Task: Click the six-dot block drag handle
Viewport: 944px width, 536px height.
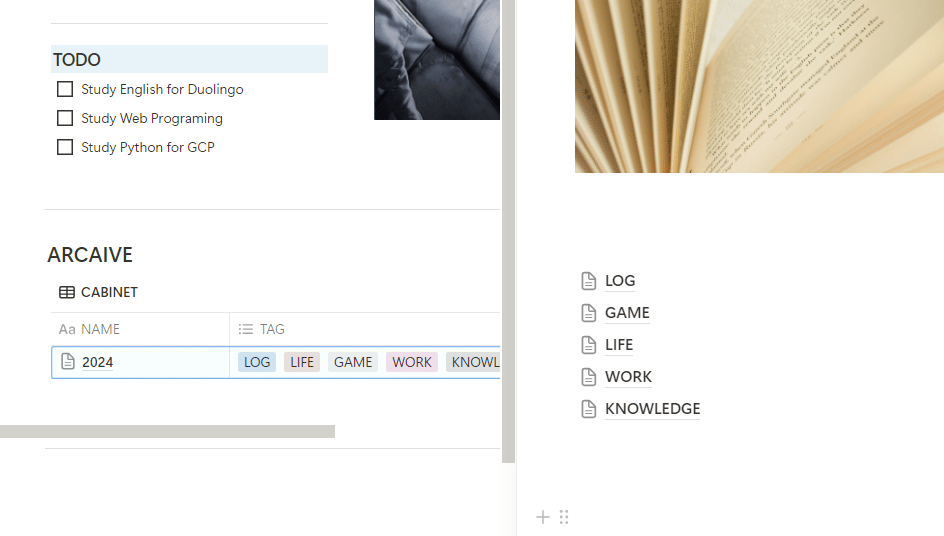Action: 564,517
